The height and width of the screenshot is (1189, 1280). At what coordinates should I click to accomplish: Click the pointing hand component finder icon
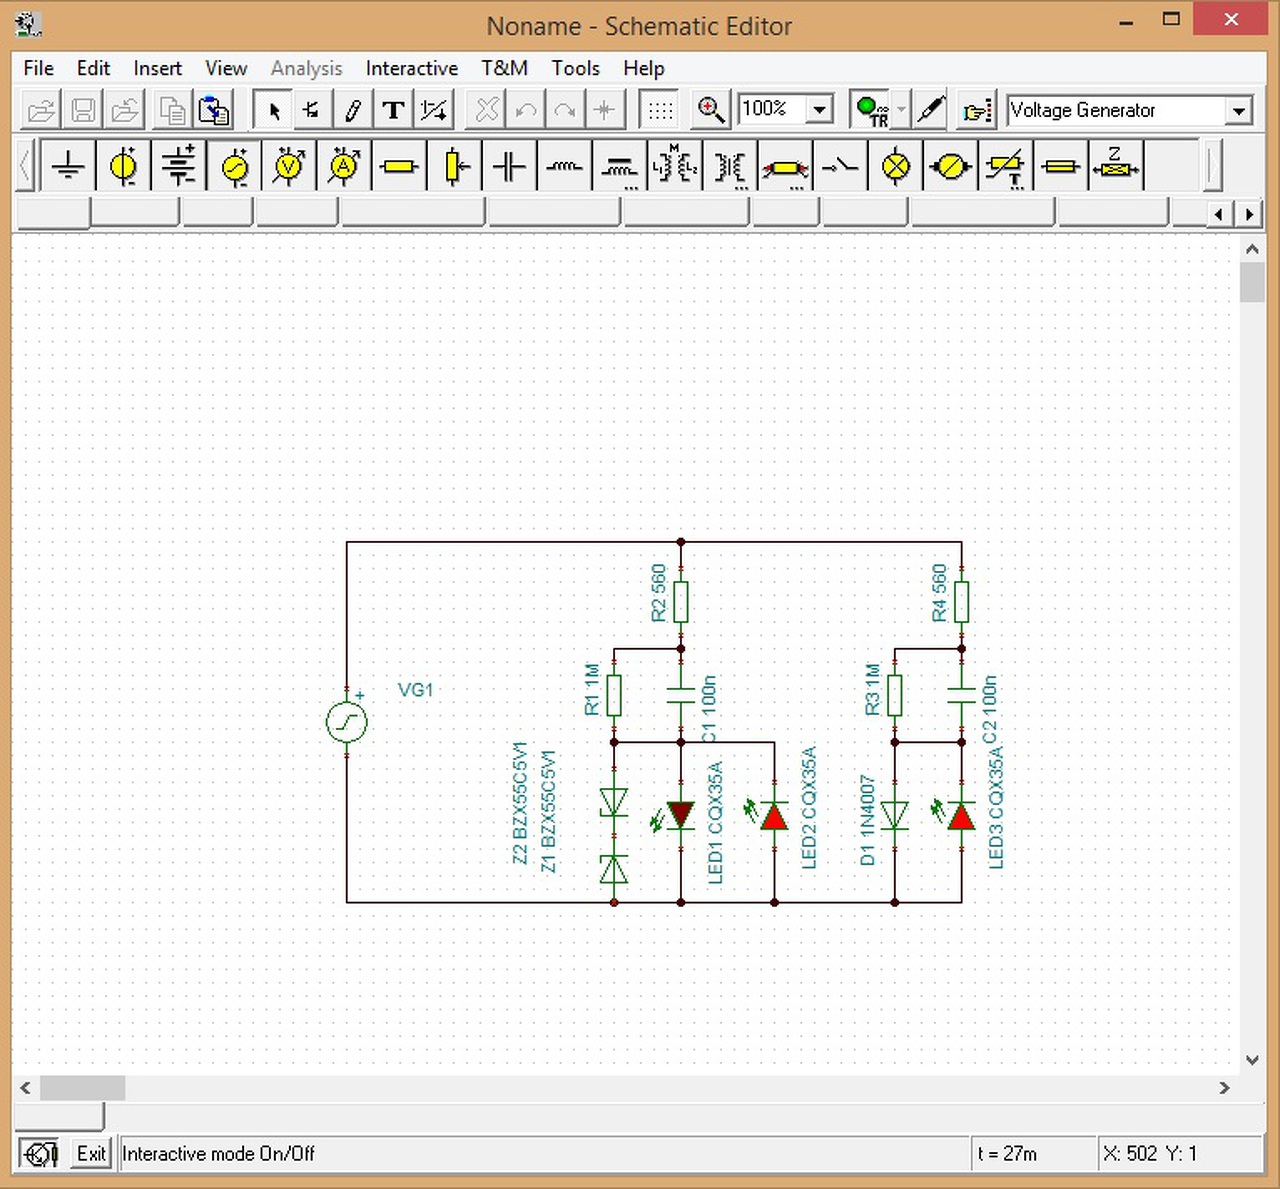click(976, 110)
